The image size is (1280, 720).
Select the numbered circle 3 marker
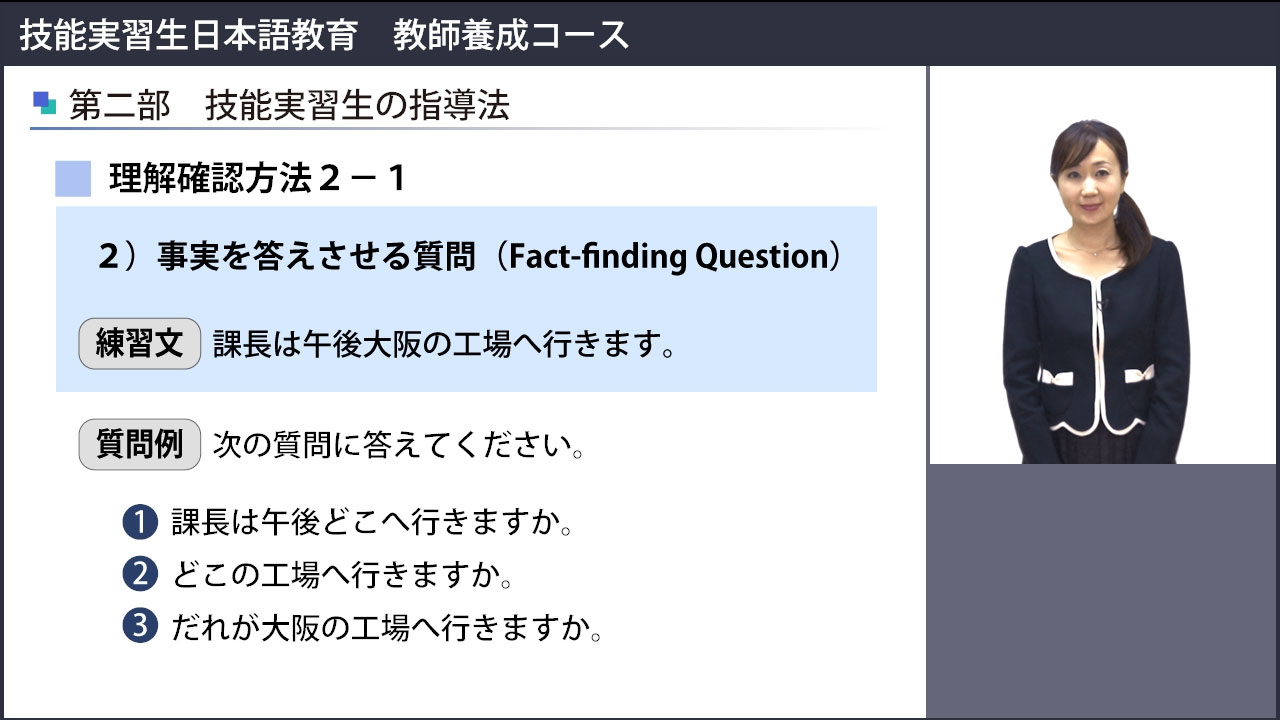pos(140,628)
